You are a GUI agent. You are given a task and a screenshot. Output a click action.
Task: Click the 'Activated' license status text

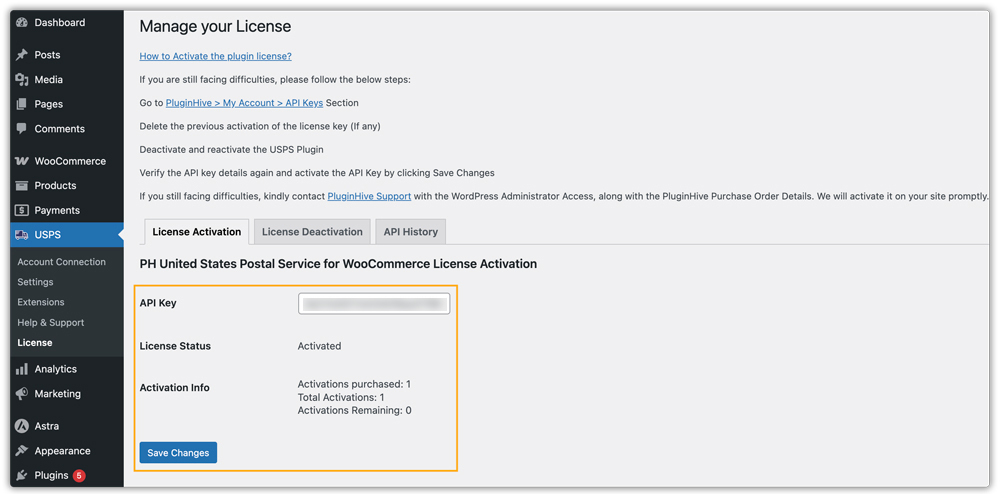click(320, 346)
